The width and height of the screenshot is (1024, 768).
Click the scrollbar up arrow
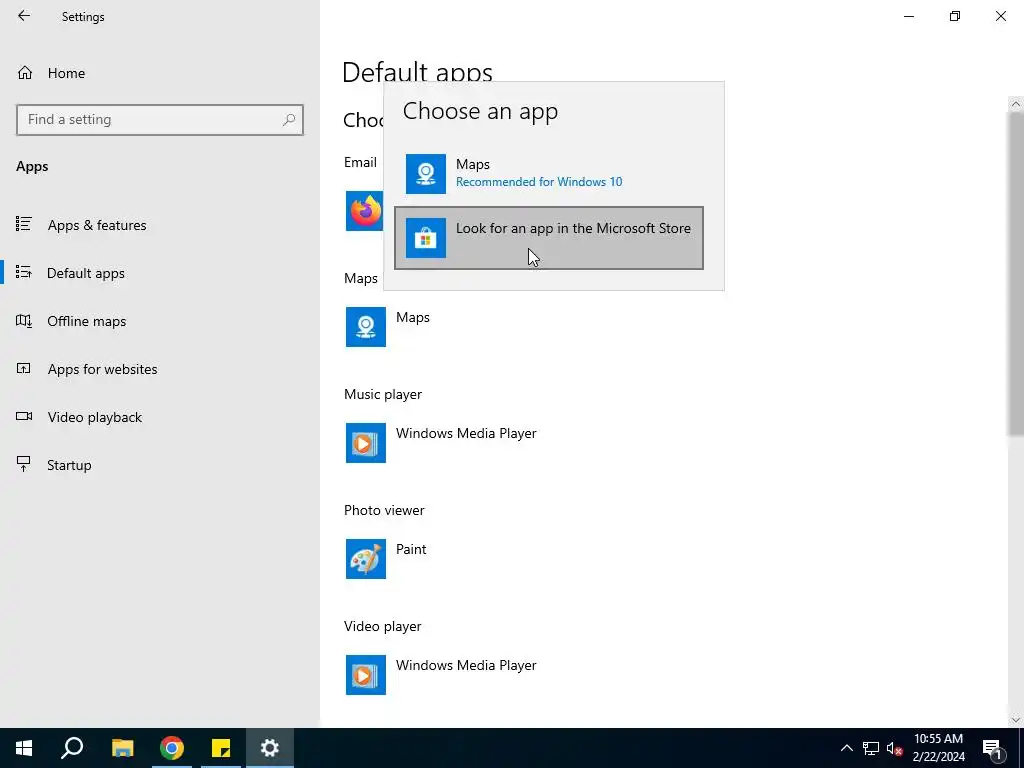1016,104
